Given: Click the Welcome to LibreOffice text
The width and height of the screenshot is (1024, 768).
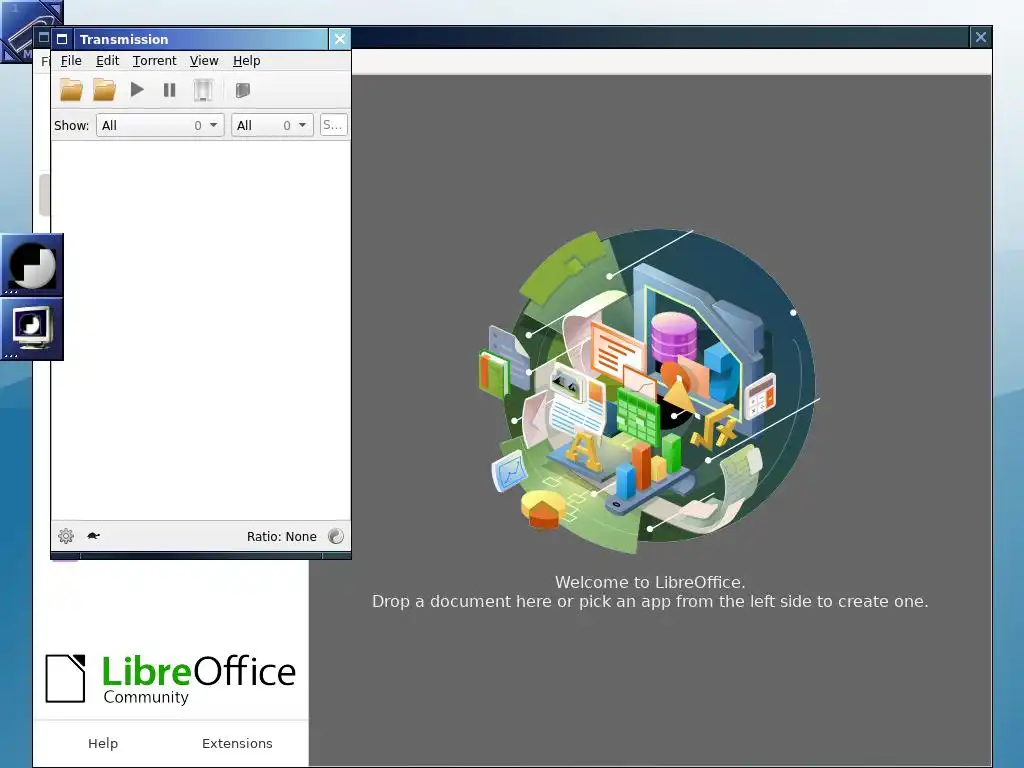Looking at the screenshot, I should [650, 582].
